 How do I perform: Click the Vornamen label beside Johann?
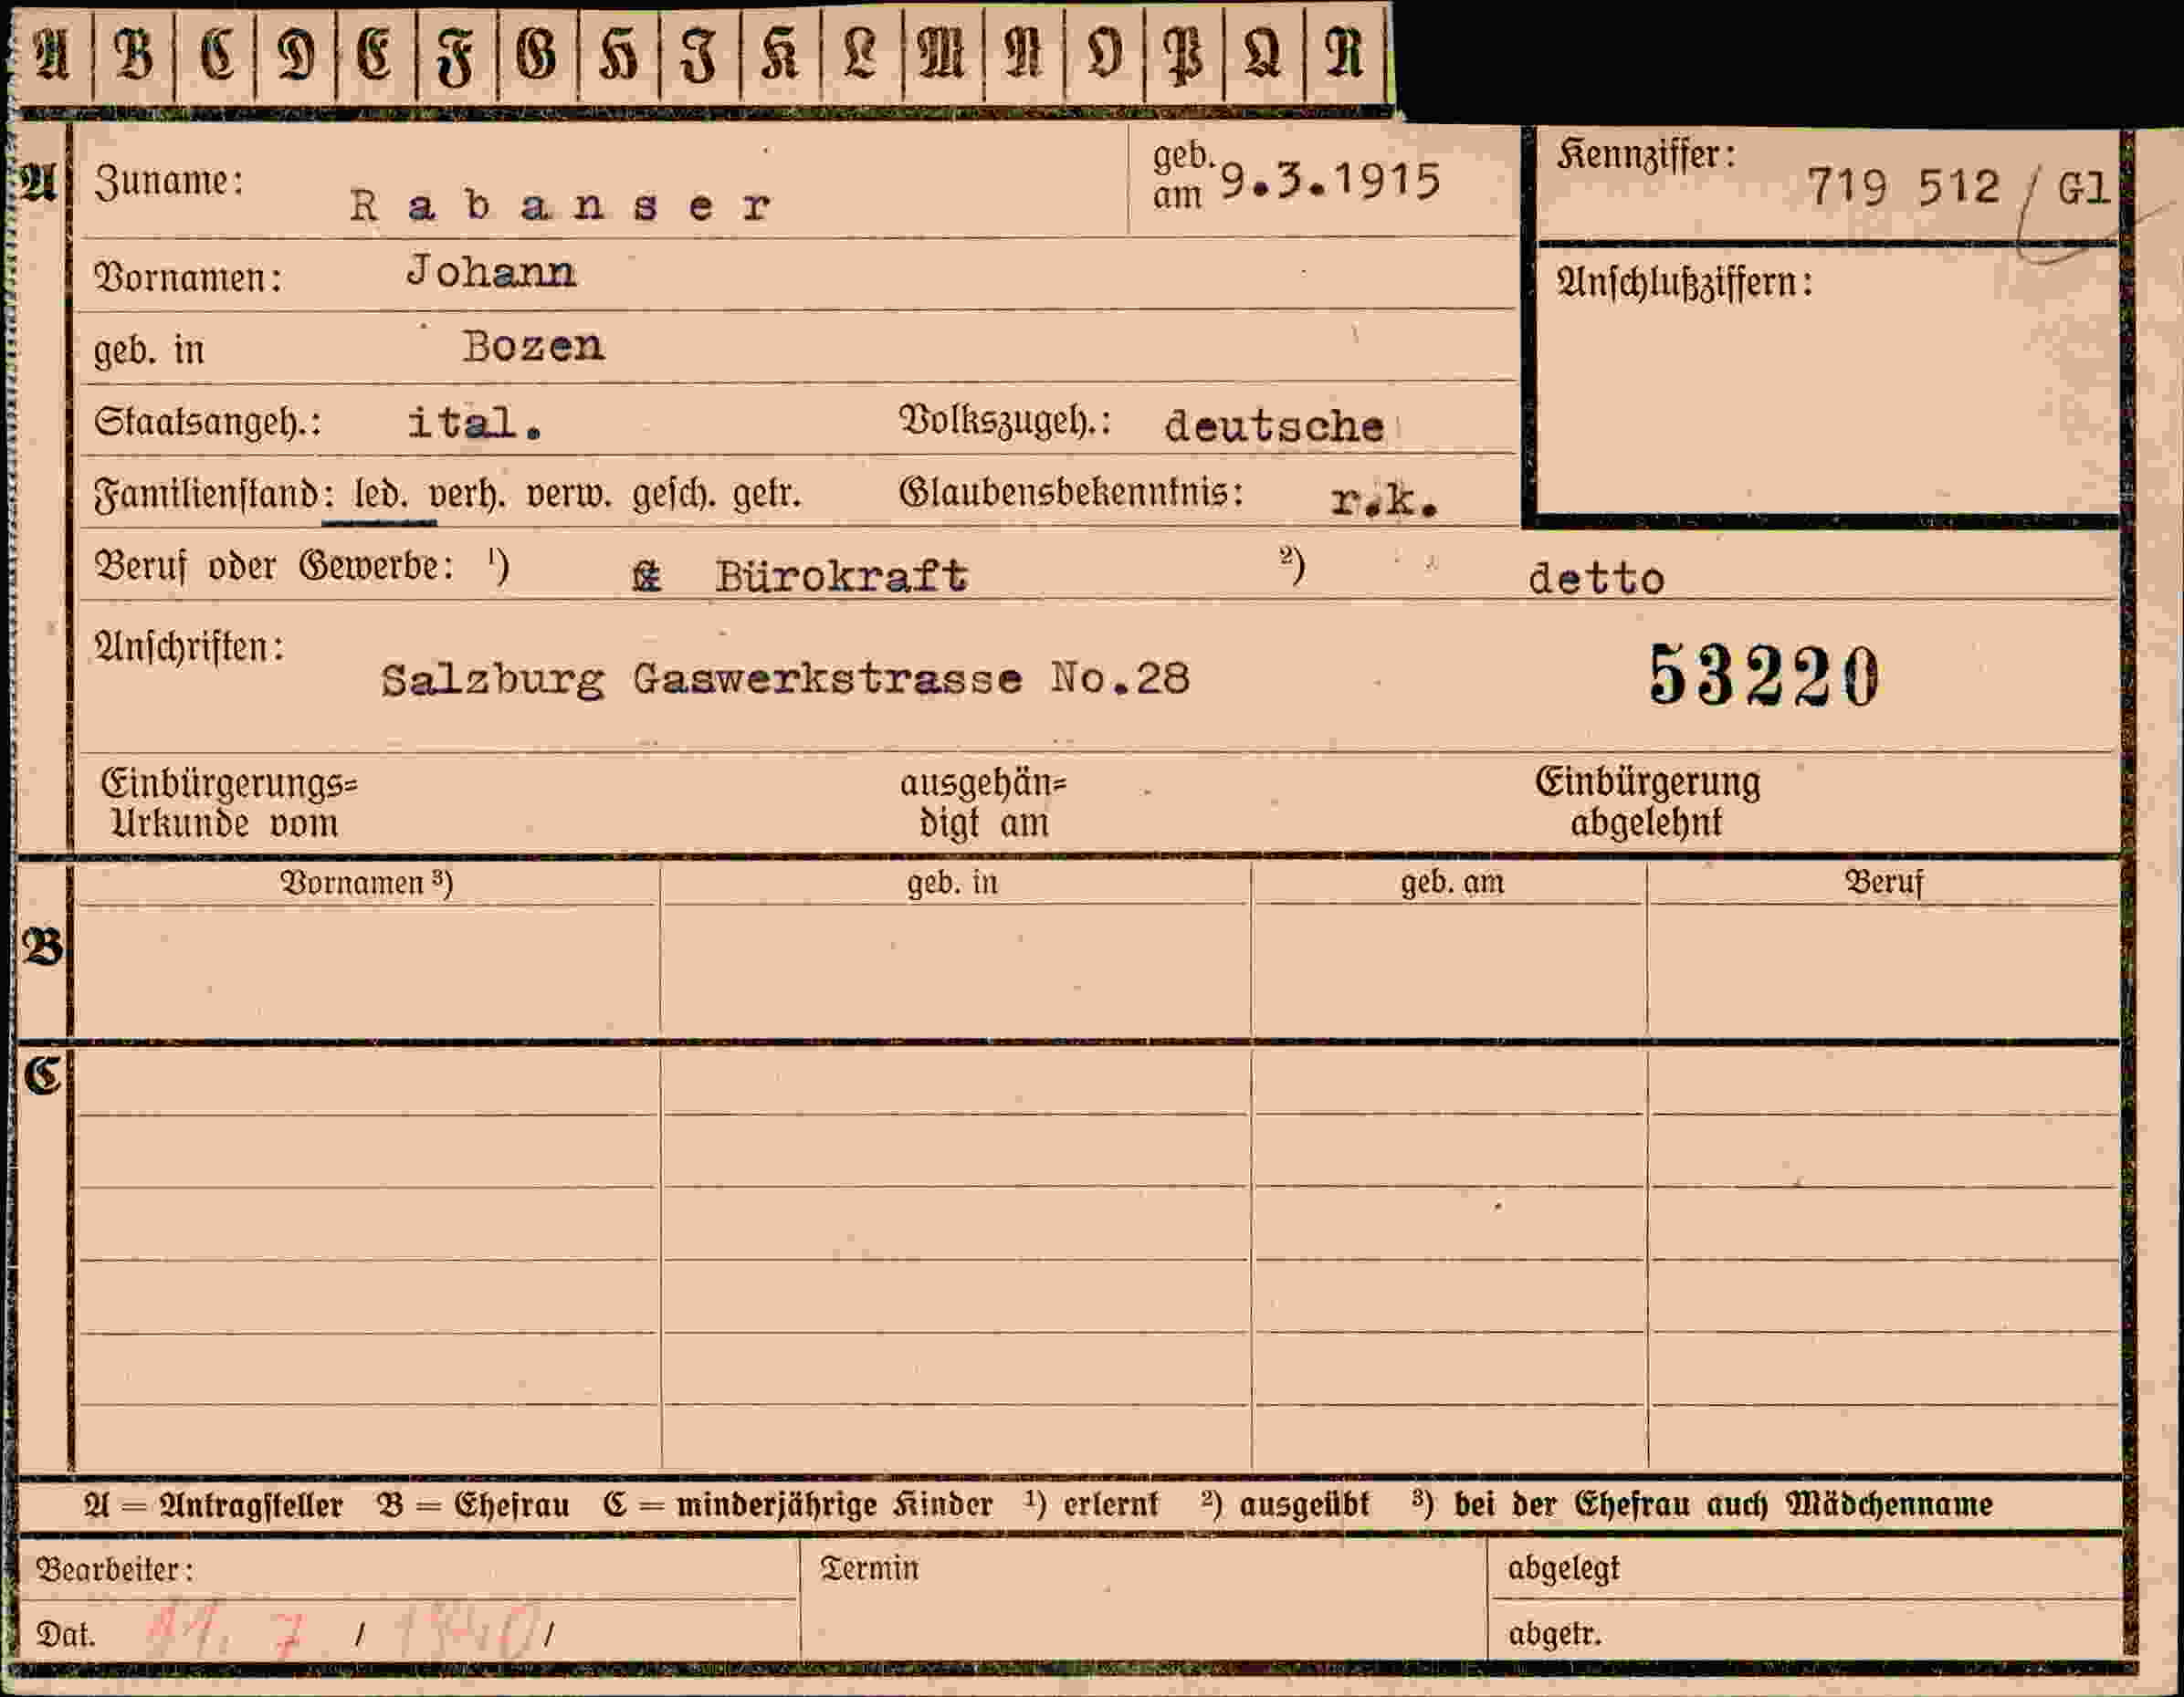(x=188, y=277)
